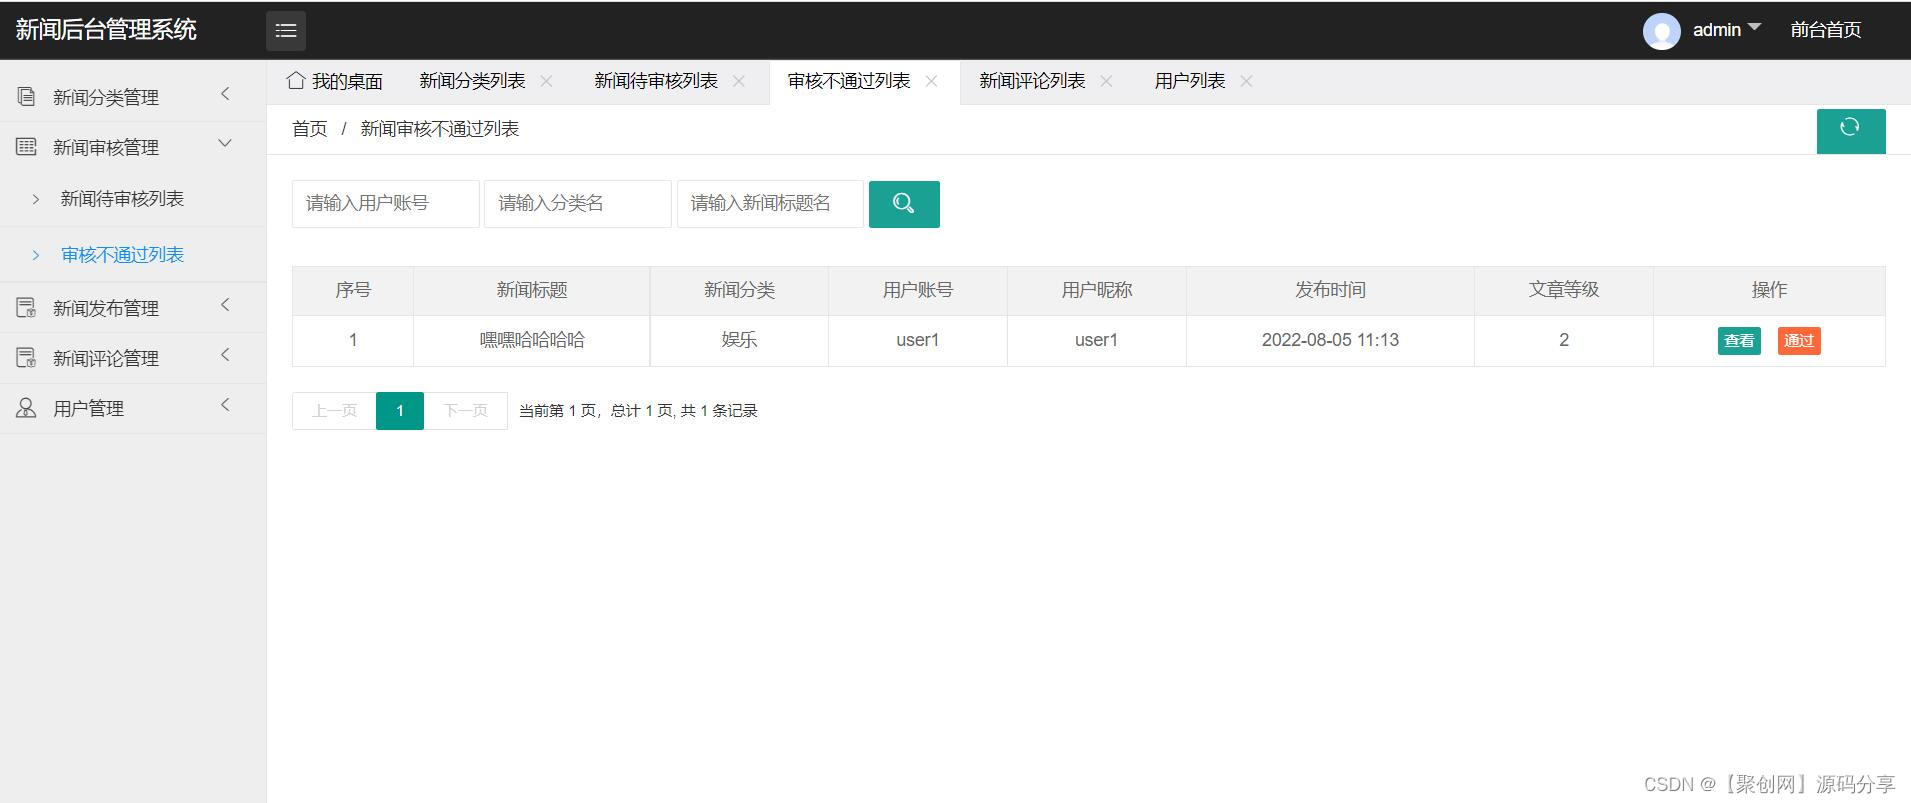Open the admin dropdown arrow
1911x803 pixels.
[1754, 27]
